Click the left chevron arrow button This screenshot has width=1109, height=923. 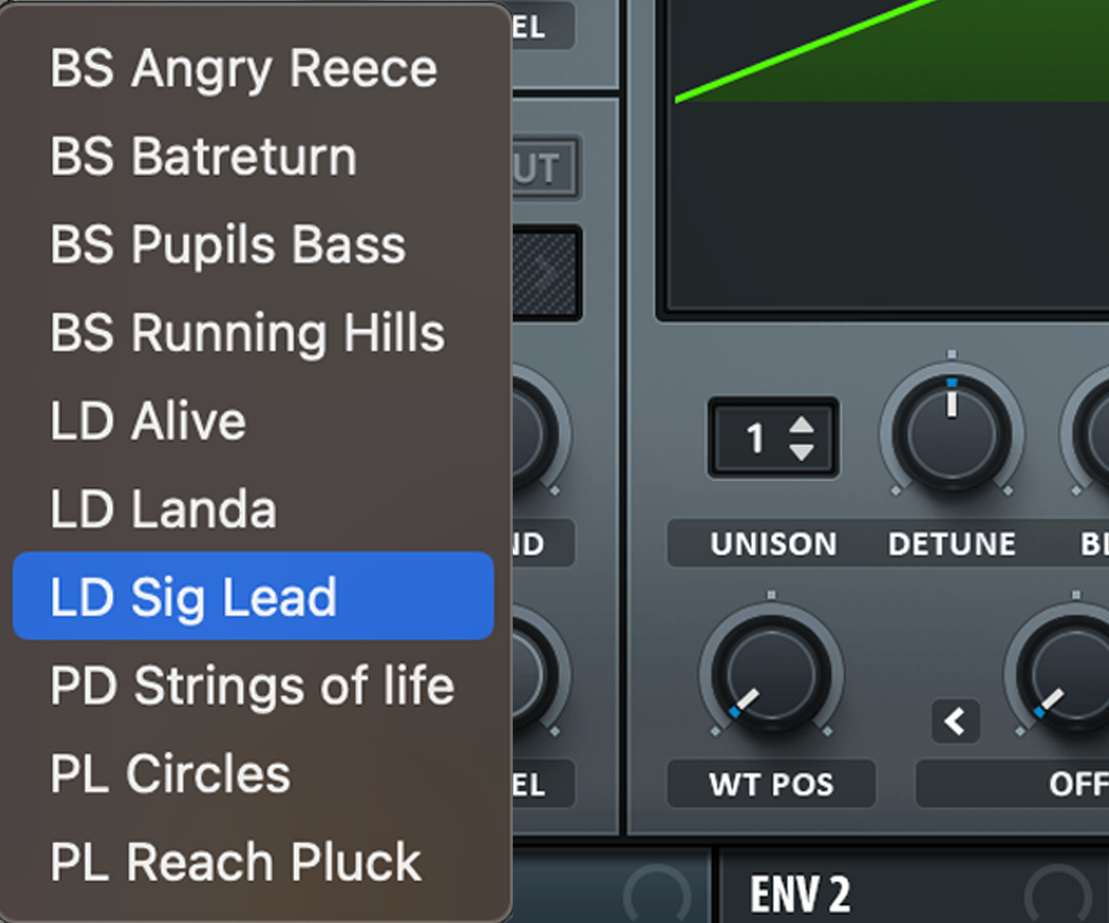tap(955, 722)
